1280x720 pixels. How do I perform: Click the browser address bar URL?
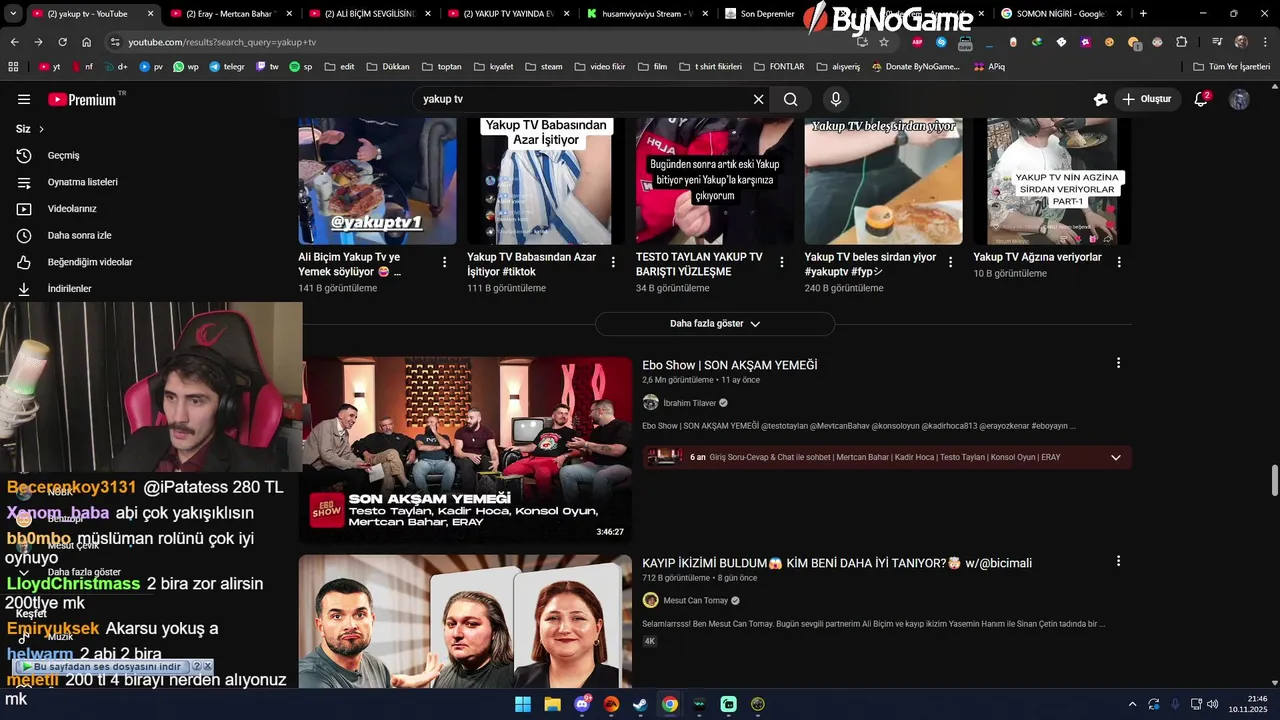222,42
